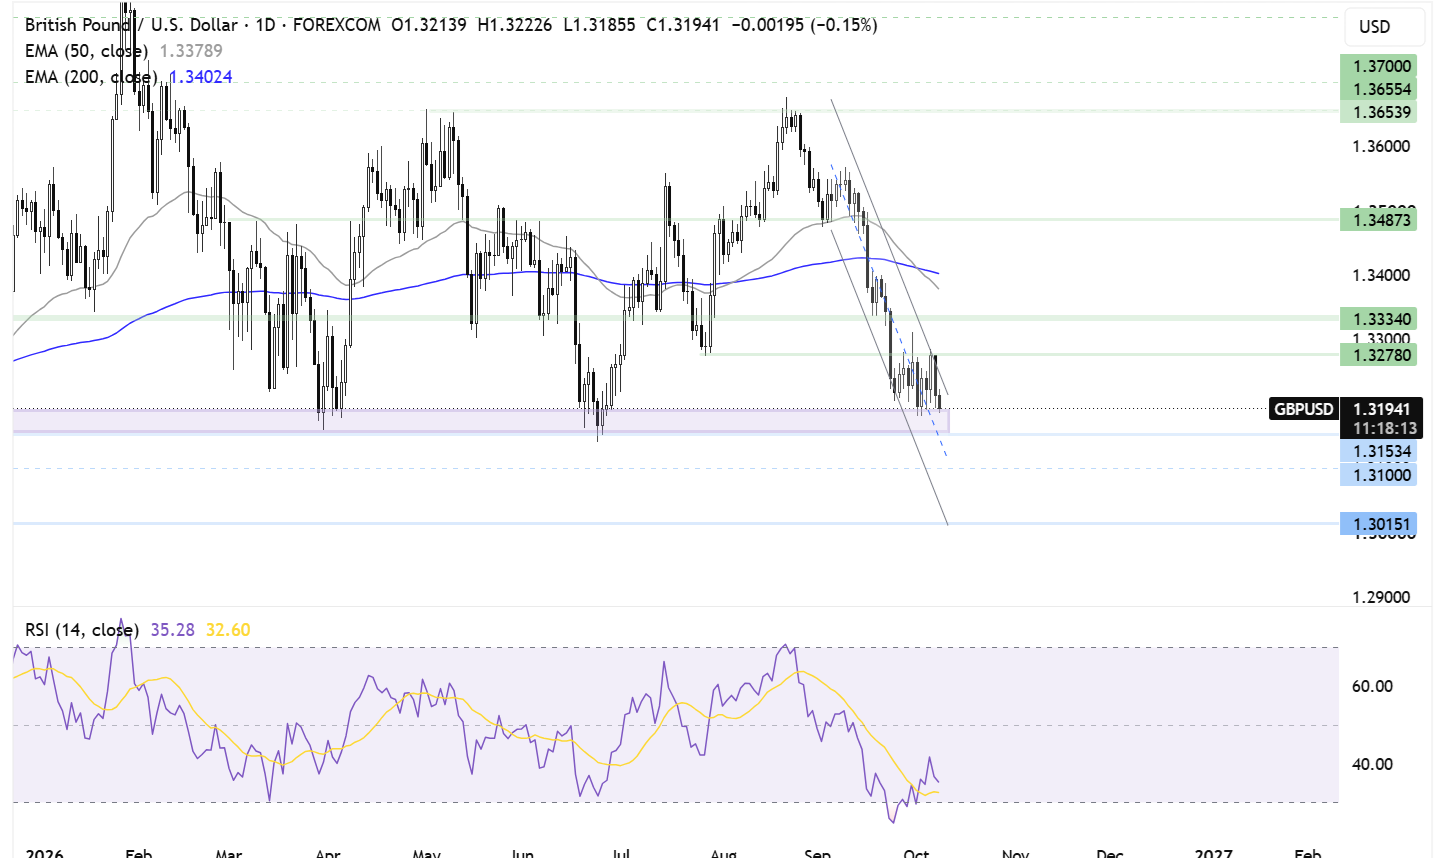The image size is (1447, 858).
Task: Select the current price 1.31941 label
Action: (x=1381, y=409)
